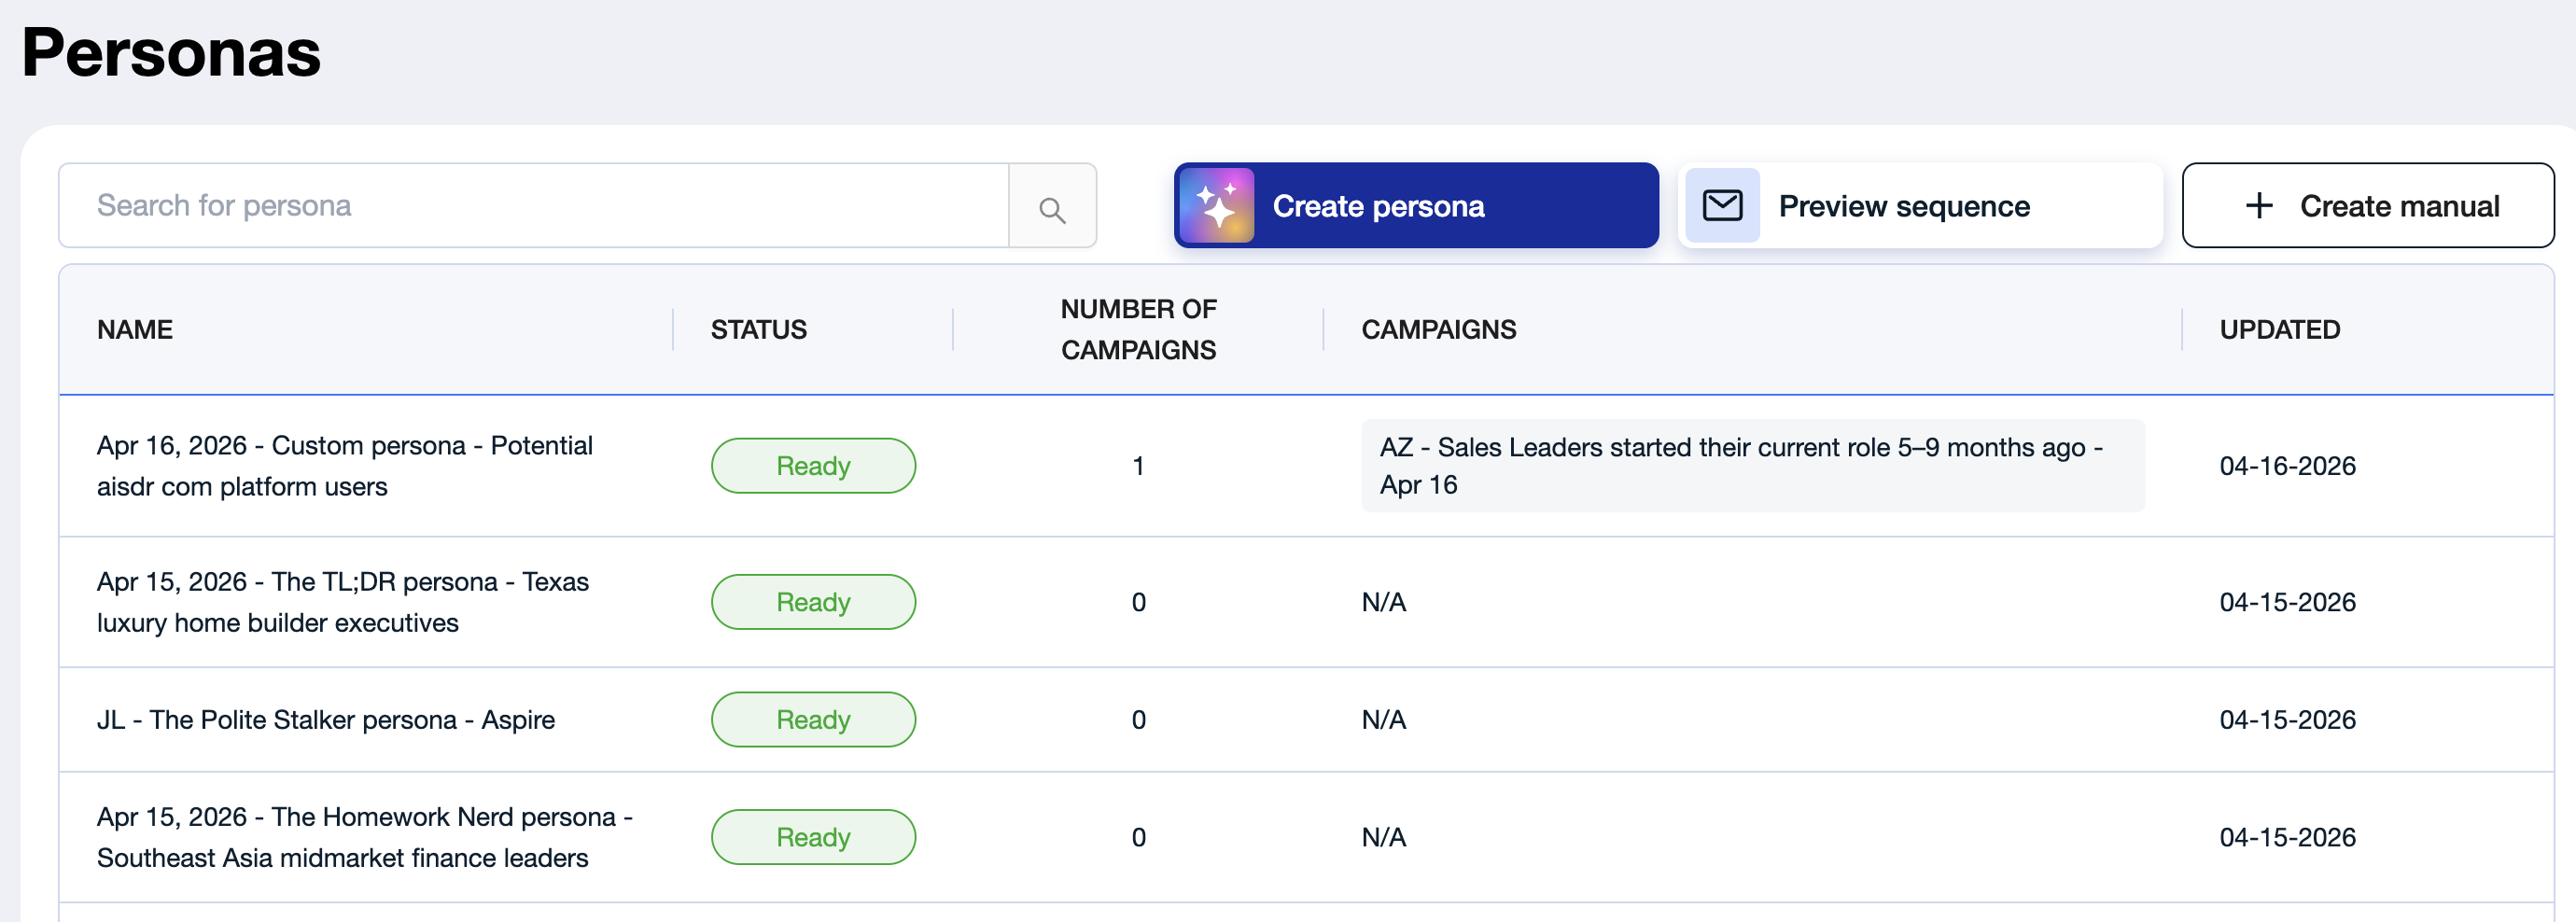Viewport: 2576px width, 922px height.
Task: Sort by the UPDATED column header
Action: click(2280, 330)
